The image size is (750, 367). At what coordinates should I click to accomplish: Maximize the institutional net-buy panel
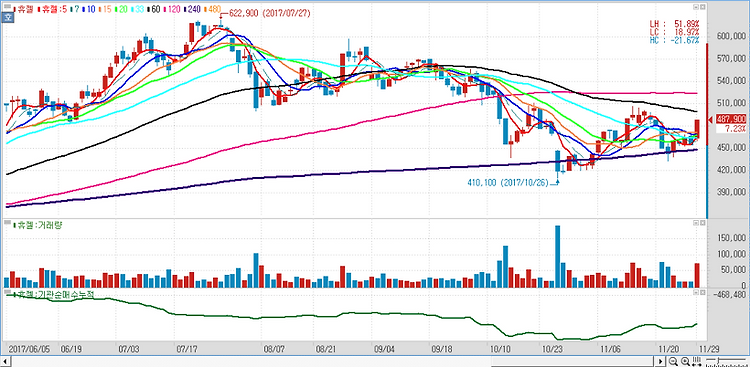[703, 292]
